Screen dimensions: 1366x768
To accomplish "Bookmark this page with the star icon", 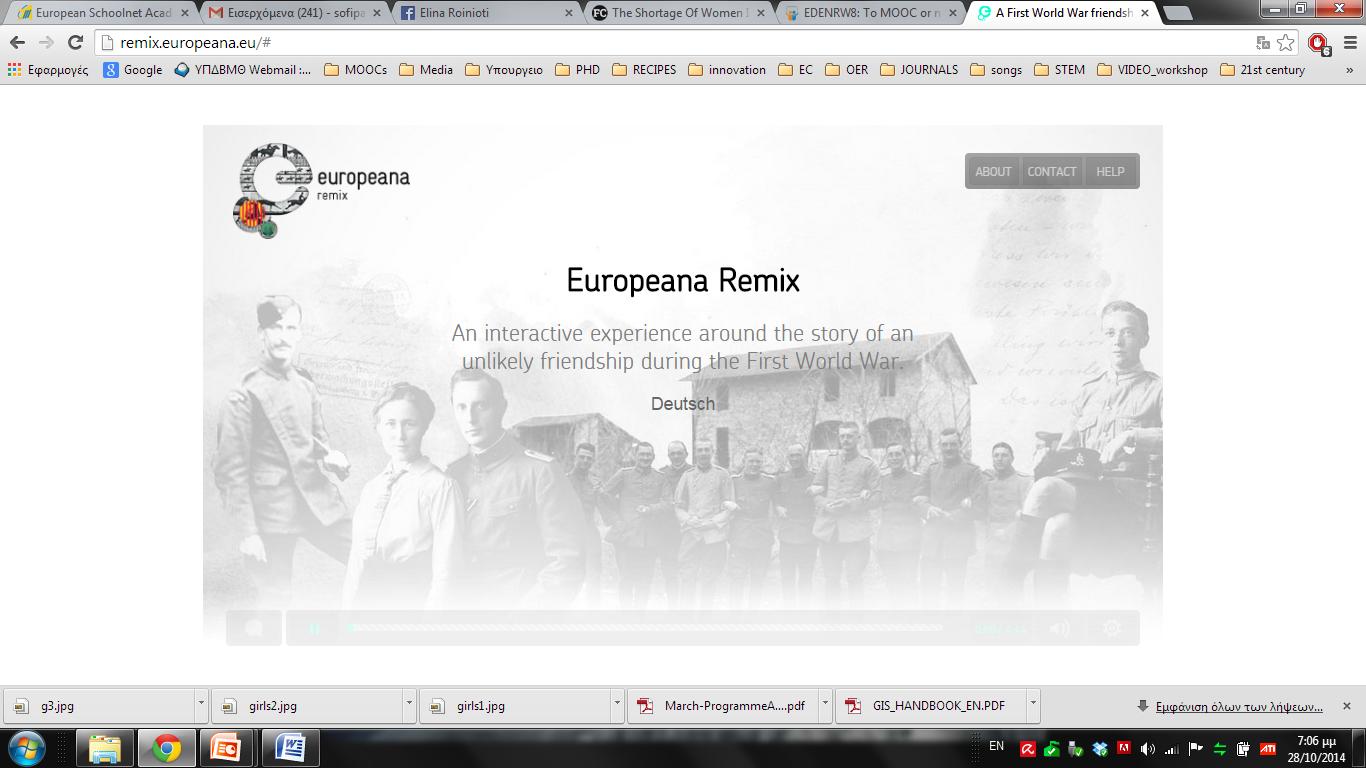I will pyautogui.click(x=1286, y=43).
